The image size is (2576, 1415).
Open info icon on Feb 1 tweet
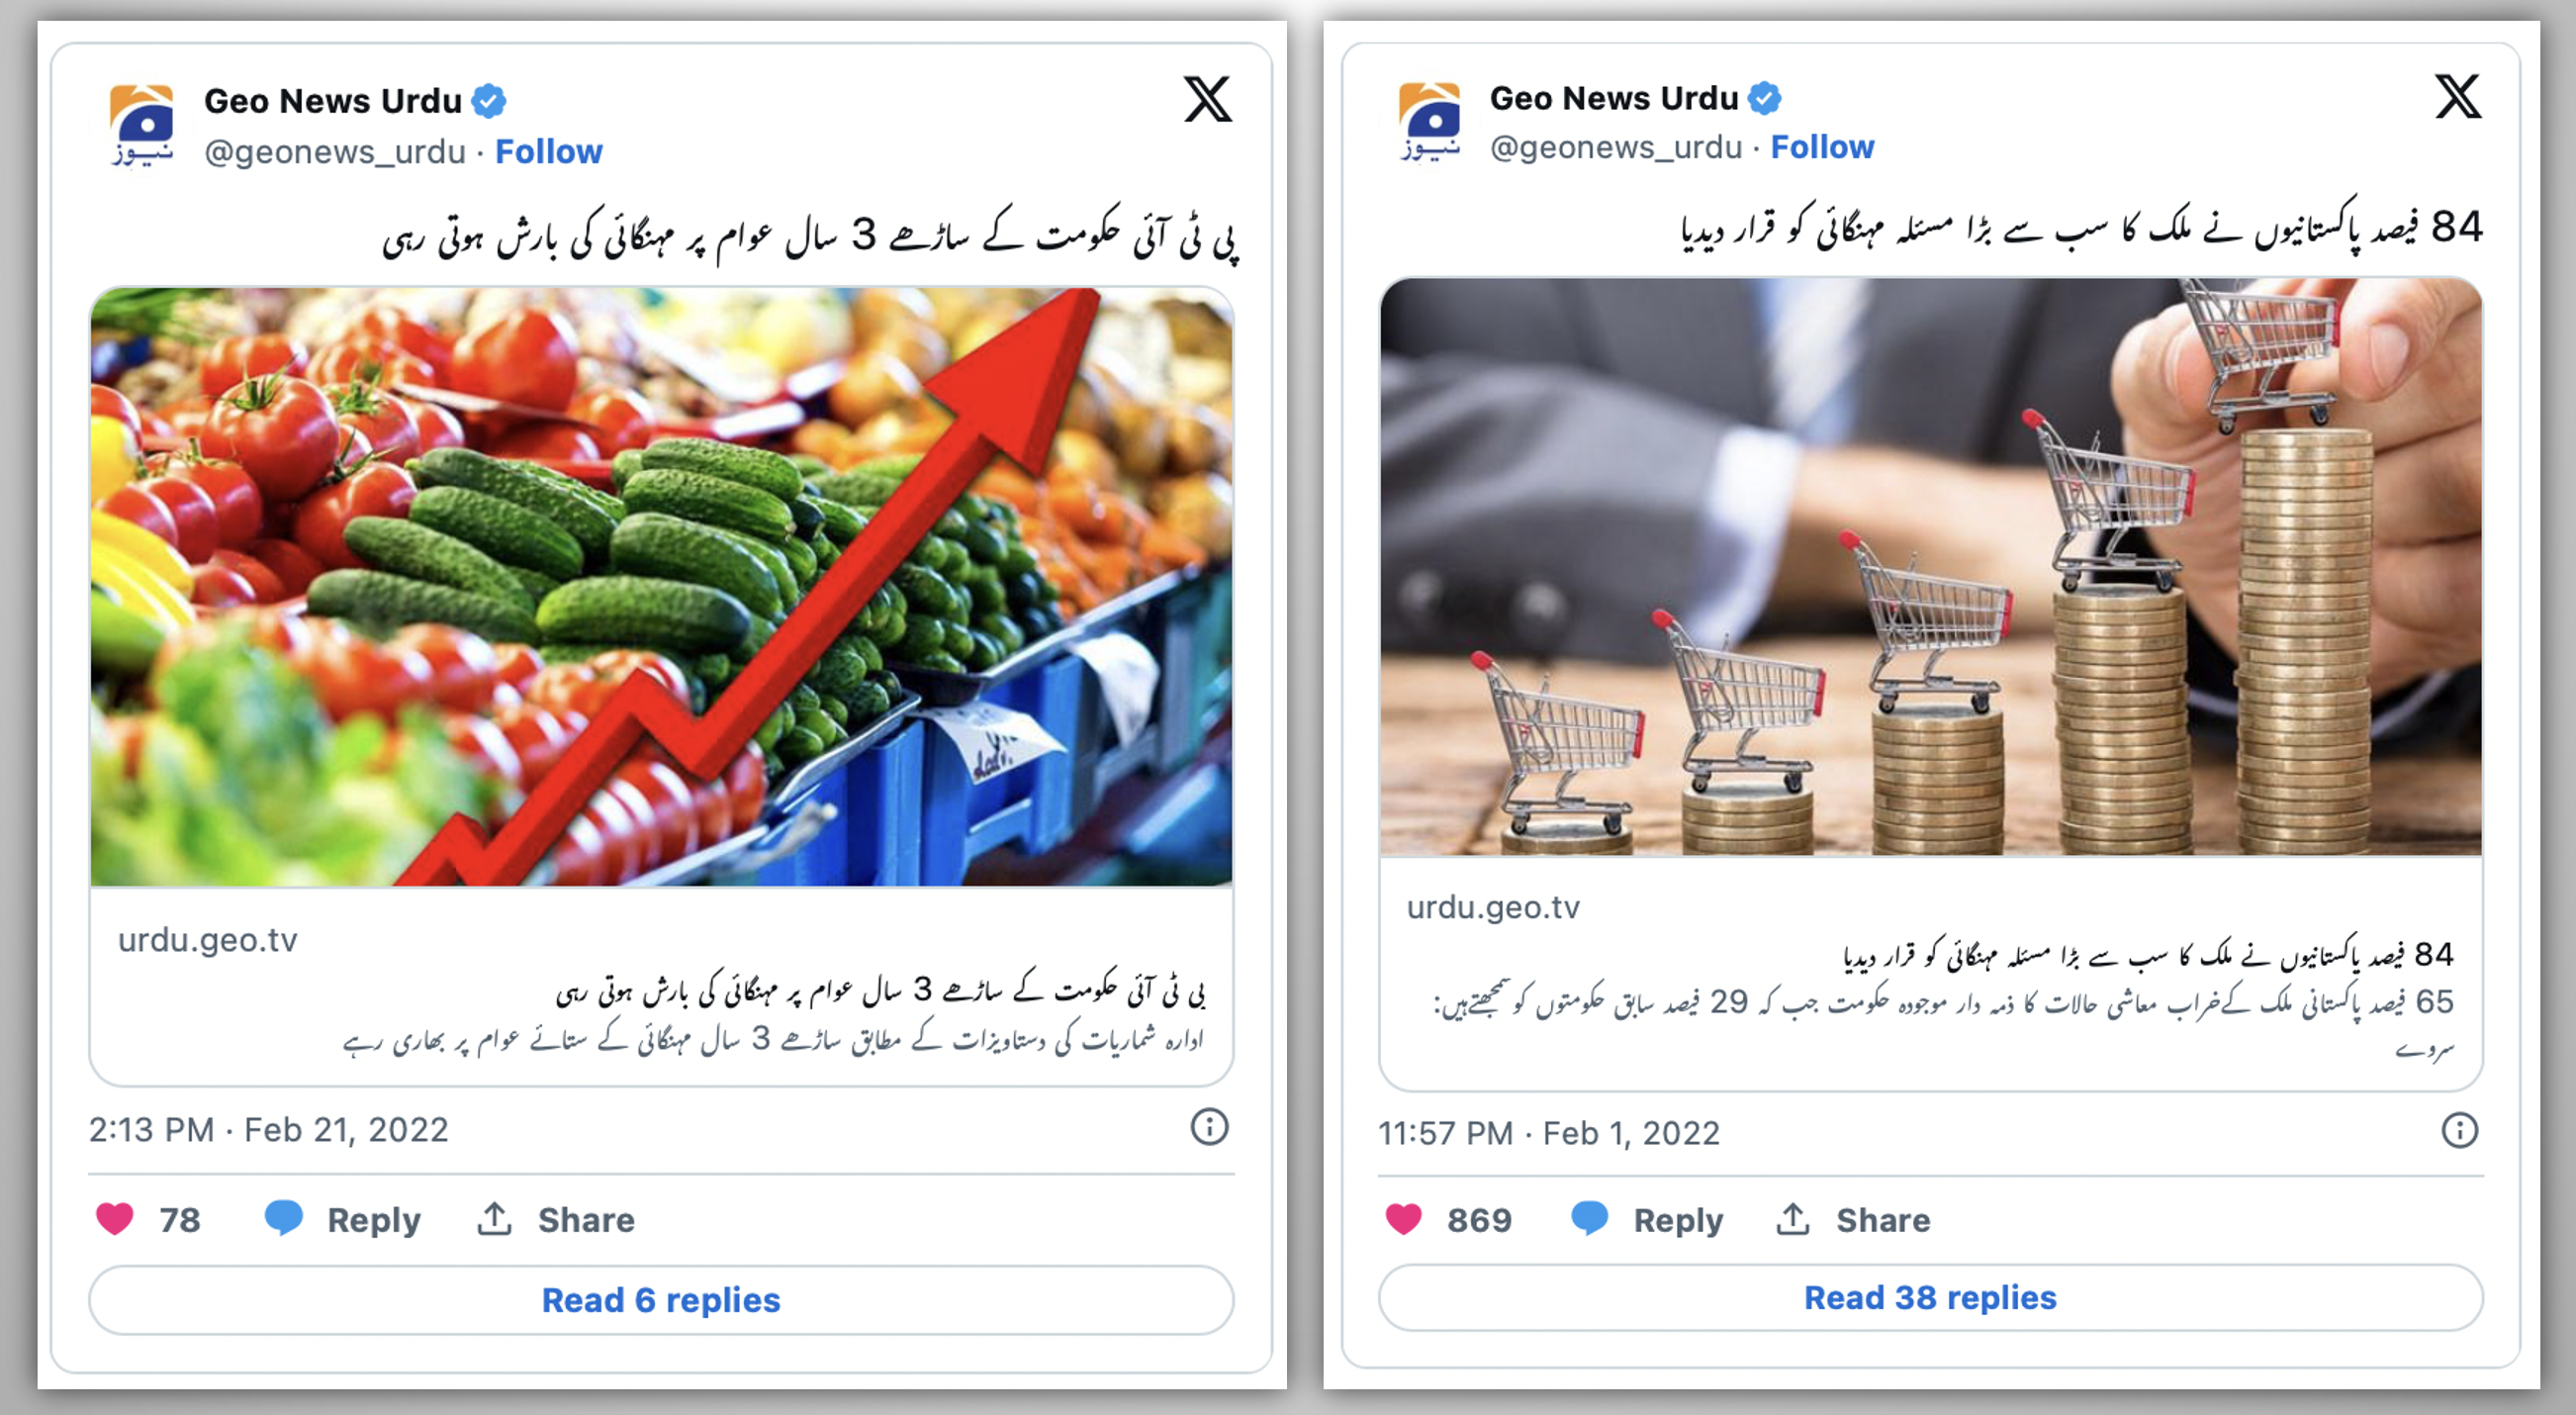pyautogui.click(x=2459, y=1131)
